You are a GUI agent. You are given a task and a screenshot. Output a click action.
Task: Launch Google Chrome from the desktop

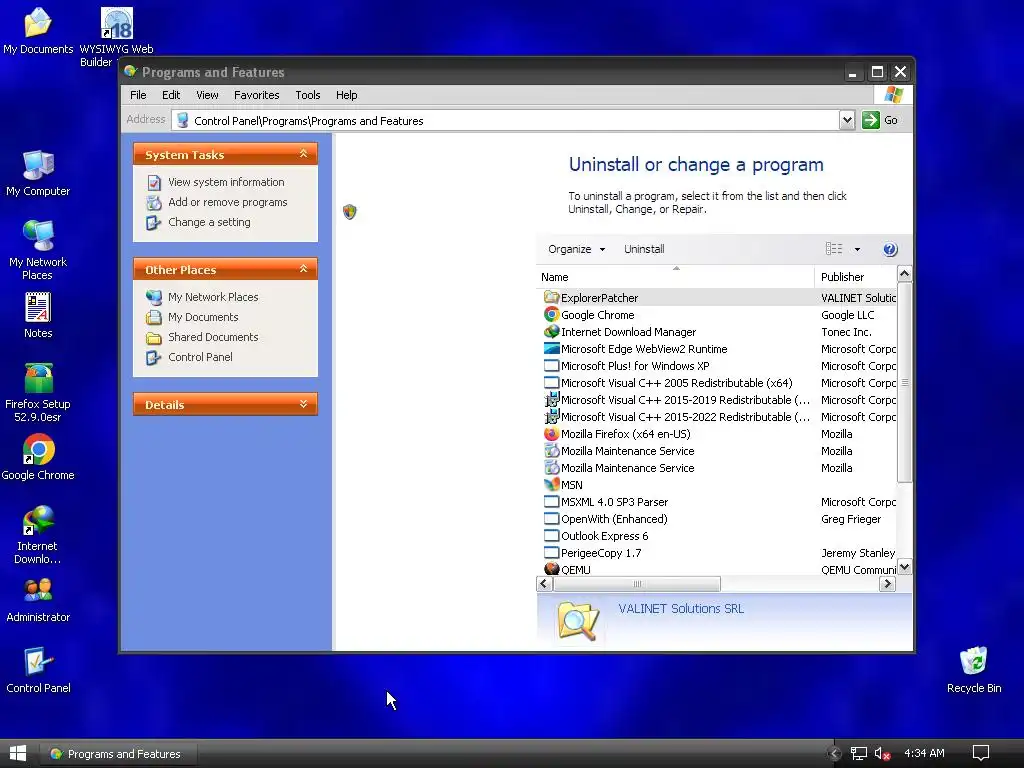coord(38,457)
